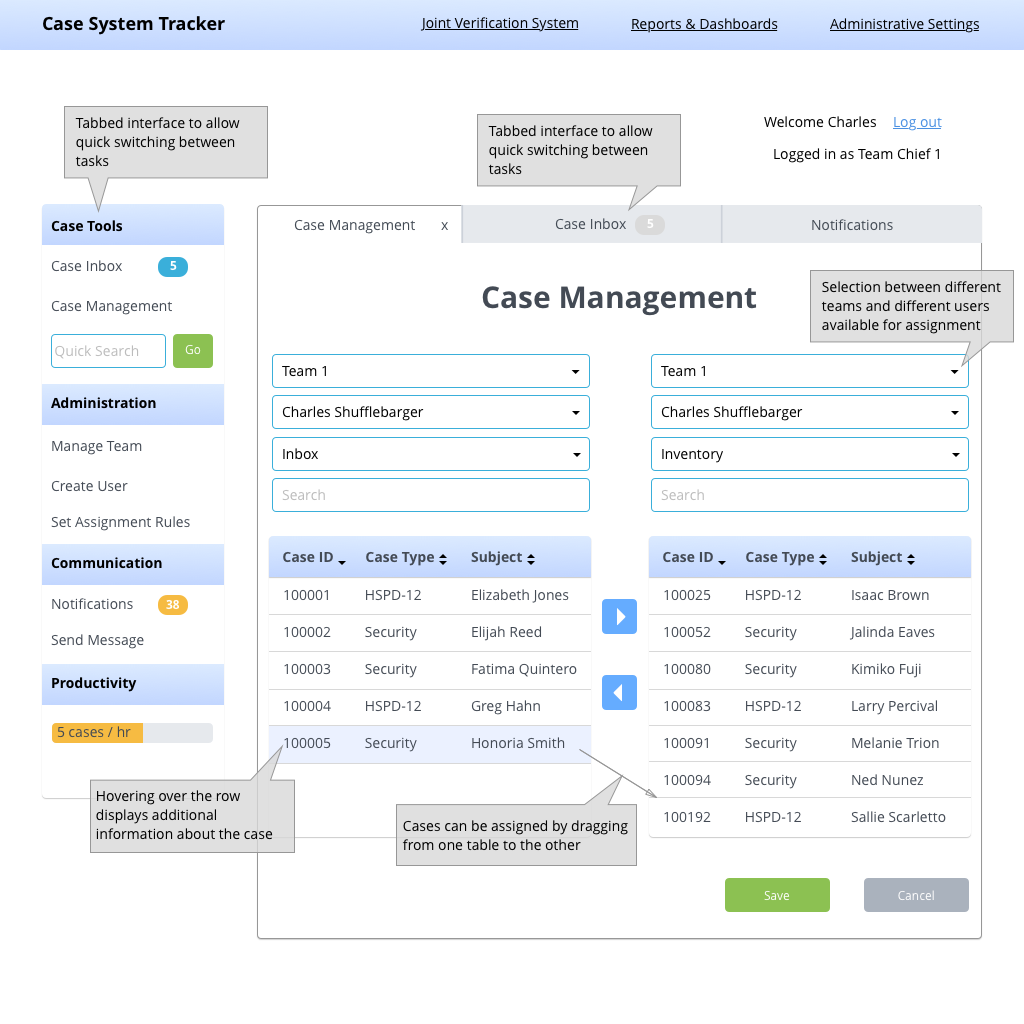Open Notifications in sidebar
Viewport: 1024px width, 1024px height.
coord(92,605)
